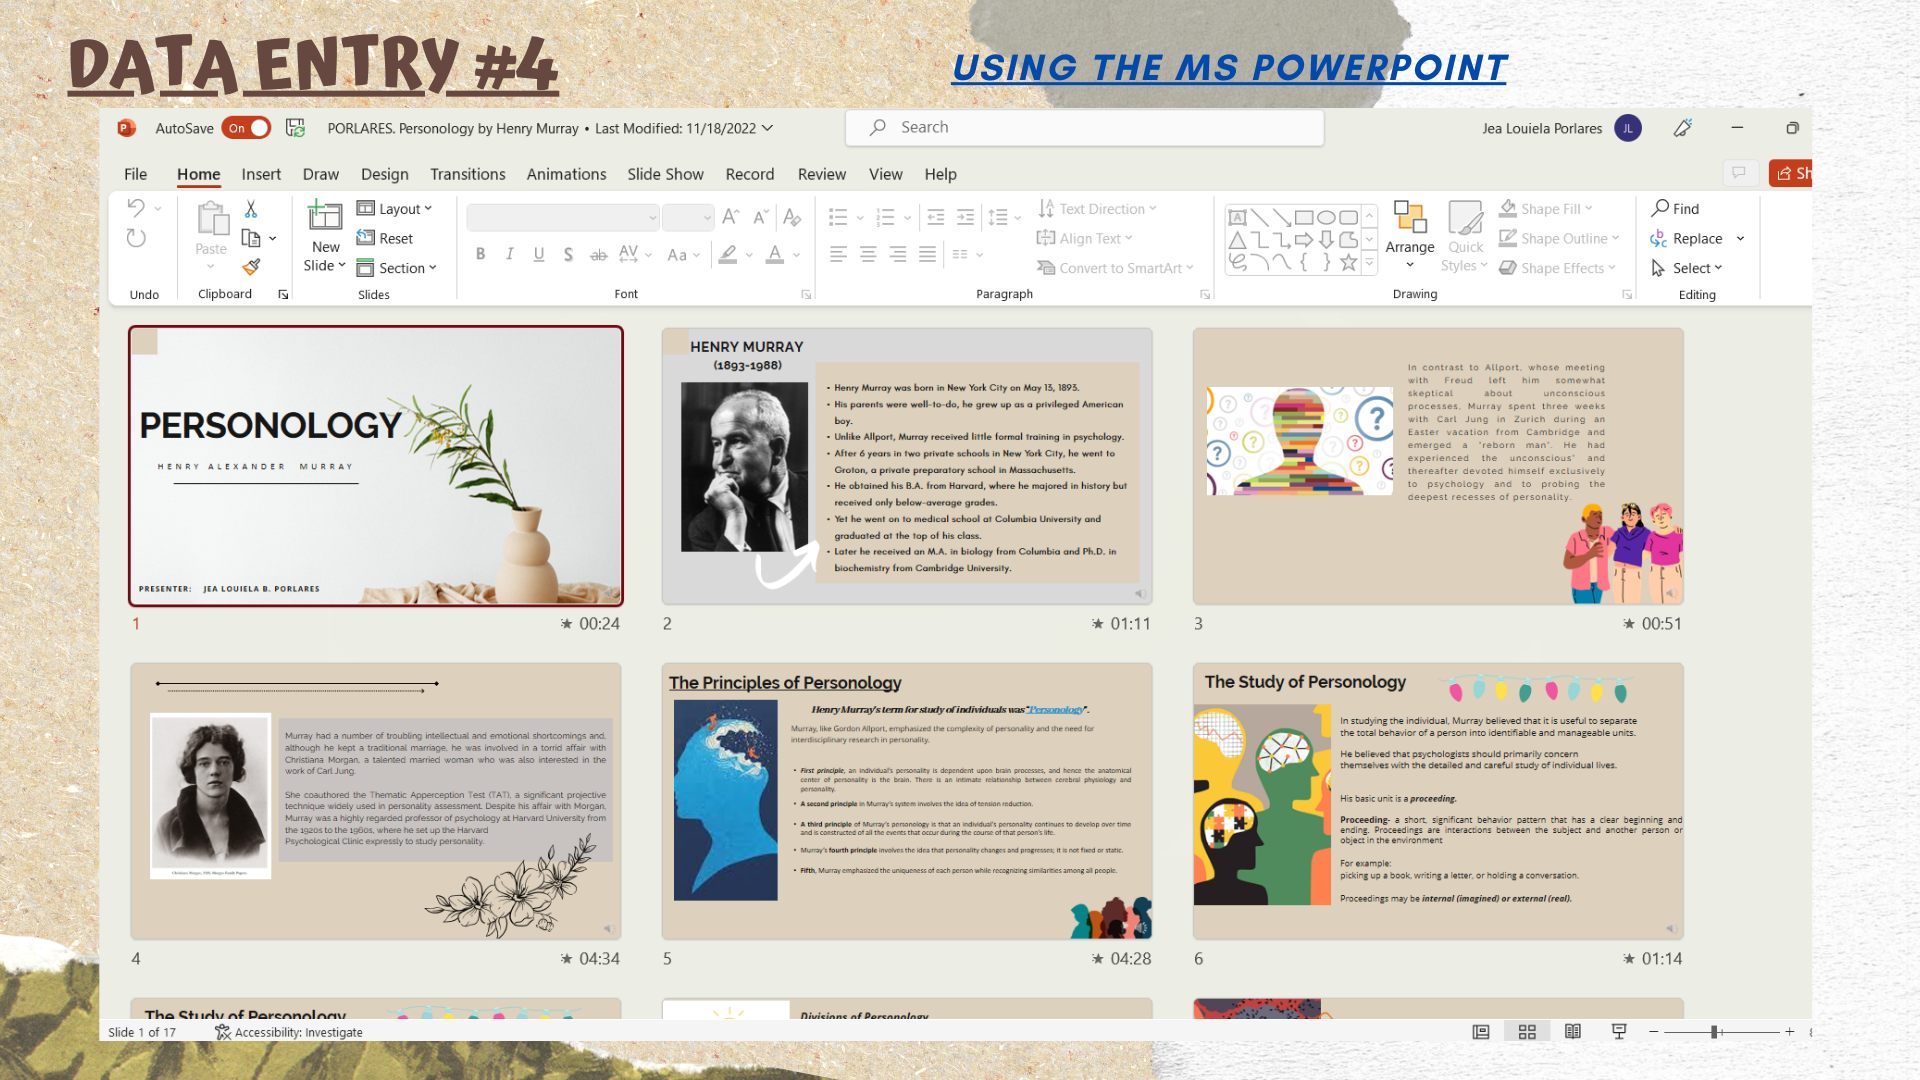Switch to Reading View in status bar

1573,1032
